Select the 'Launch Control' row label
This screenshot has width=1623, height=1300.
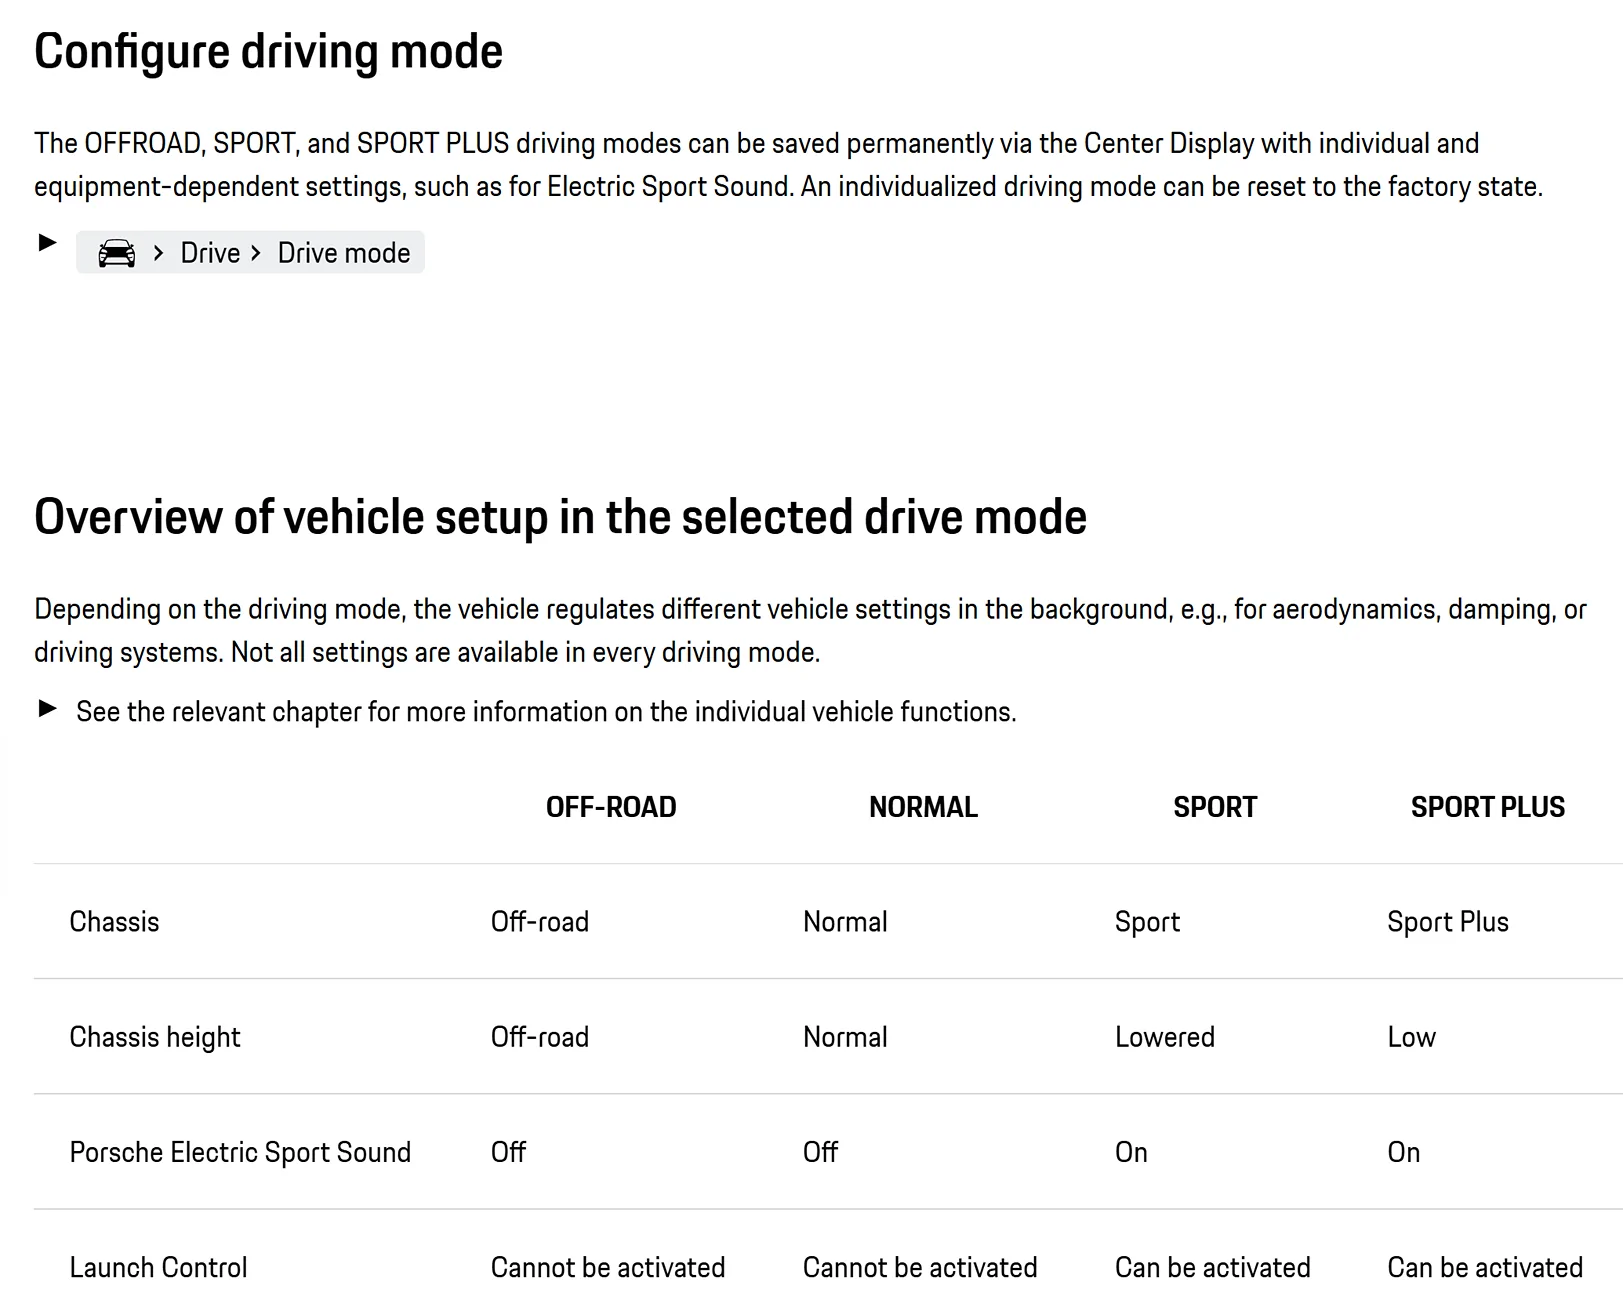point(158,1267)
